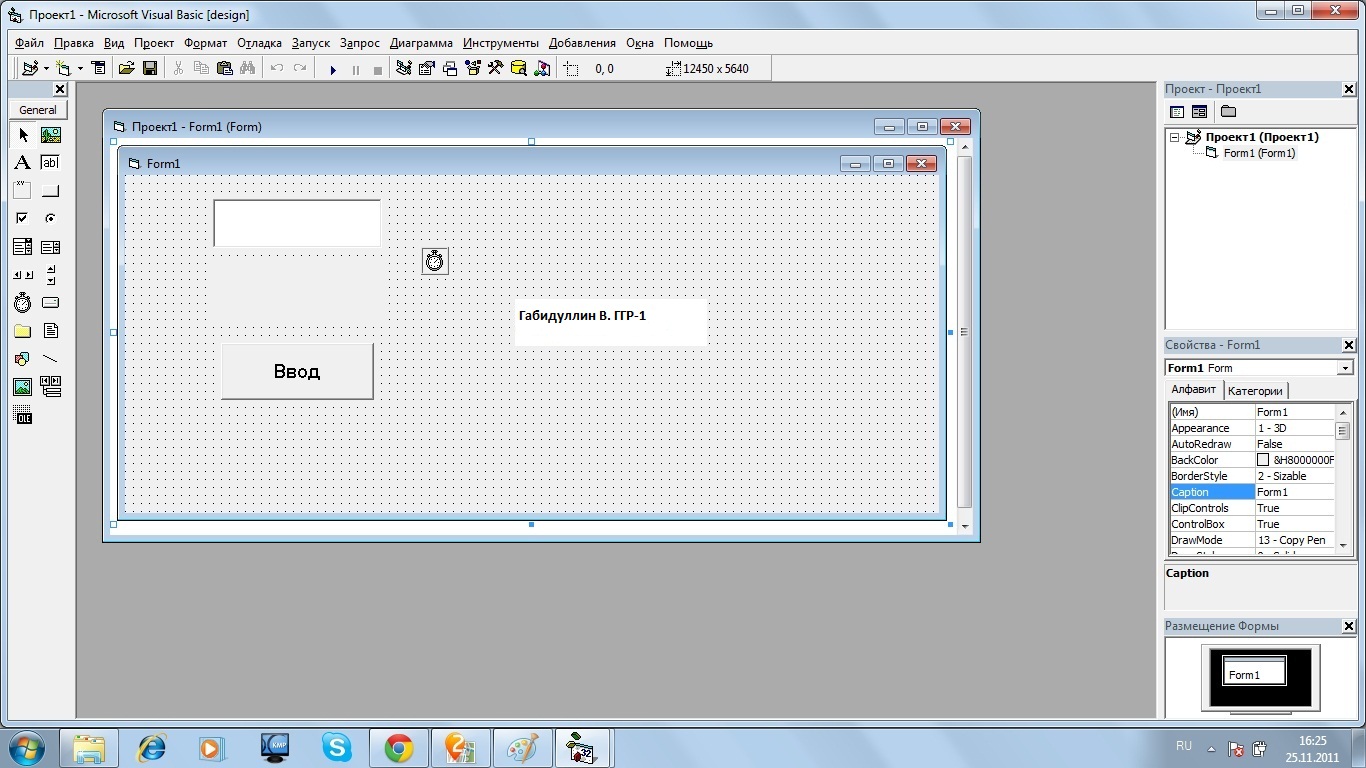
Task: Click the Start button to run the project
Action: coord(333,68)
